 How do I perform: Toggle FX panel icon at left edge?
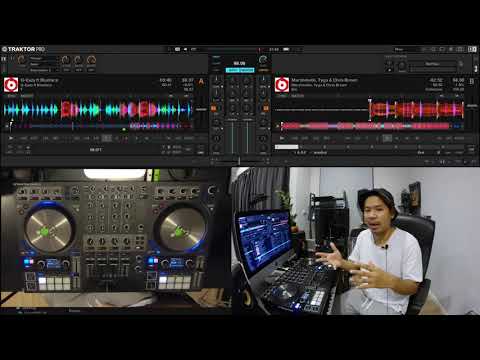click(x=4, y=59)
